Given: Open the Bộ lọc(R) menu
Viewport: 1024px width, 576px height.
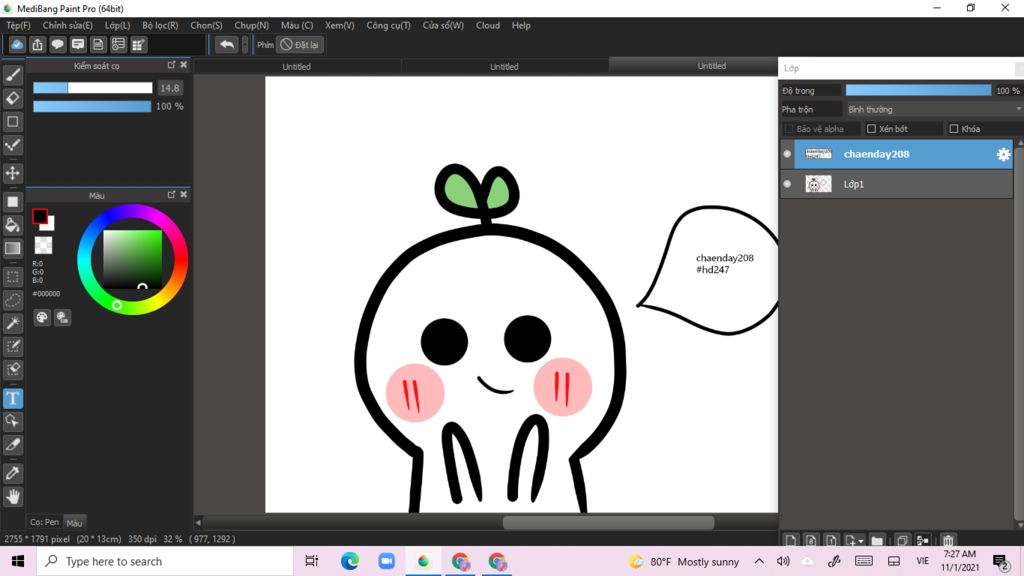Looking at the screenshot, I should tap(160, 25).
